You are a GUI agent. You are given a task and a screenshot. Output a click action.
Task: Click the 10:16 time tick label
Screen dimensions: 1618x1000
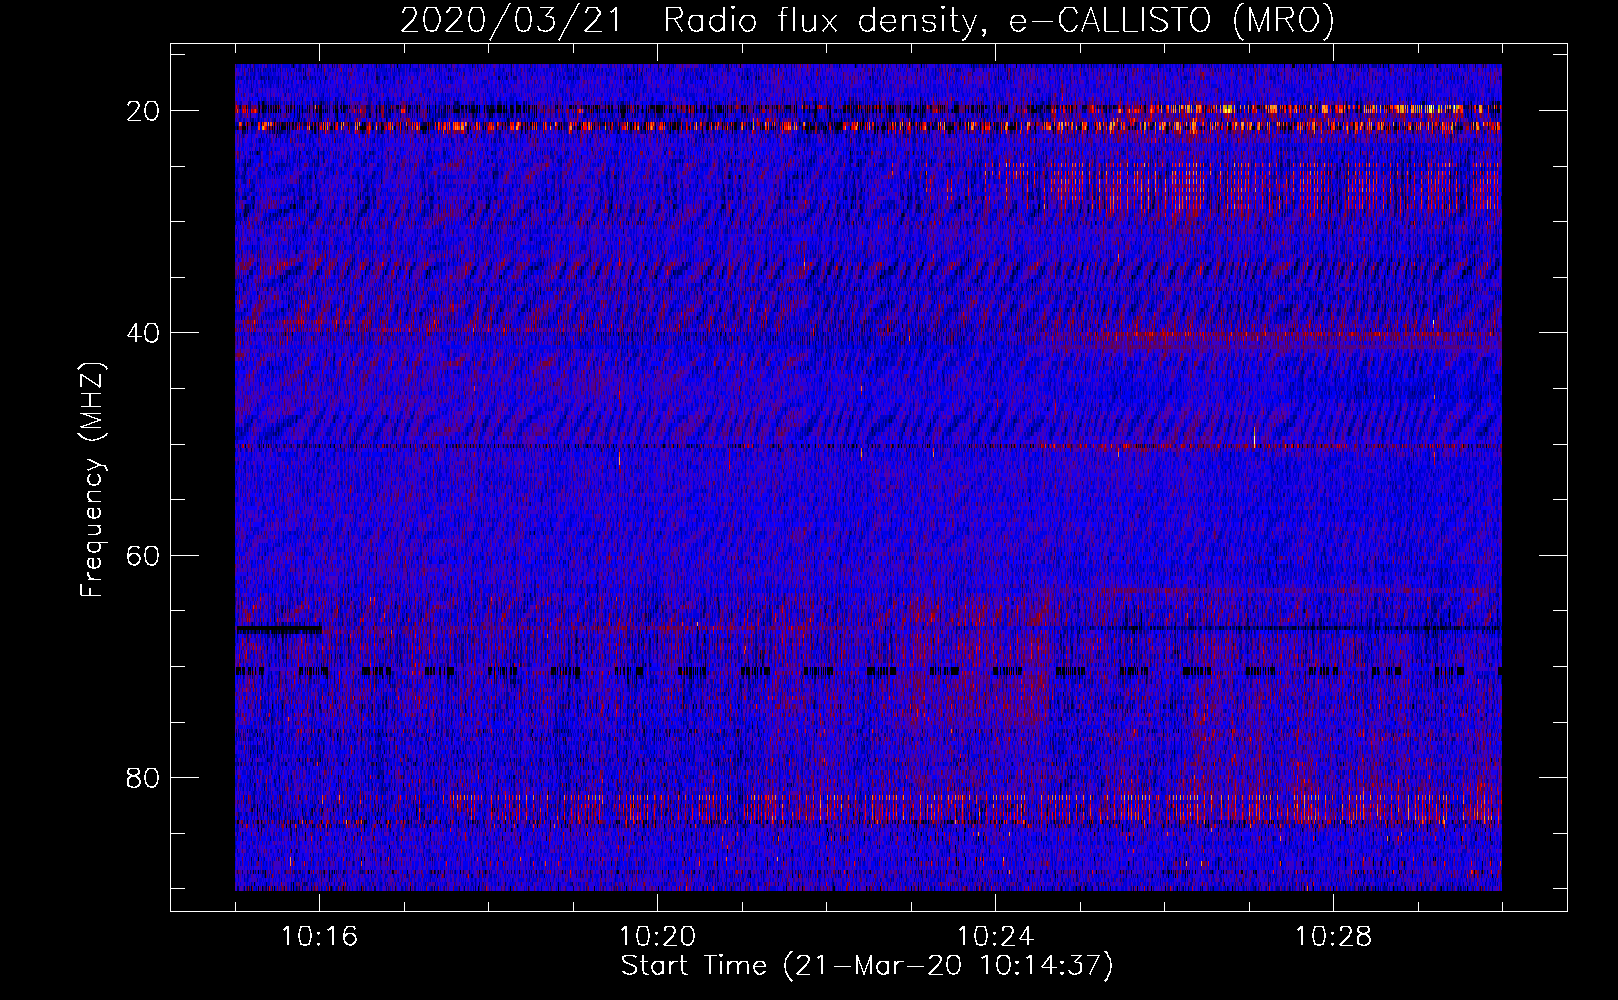[320, 937]
